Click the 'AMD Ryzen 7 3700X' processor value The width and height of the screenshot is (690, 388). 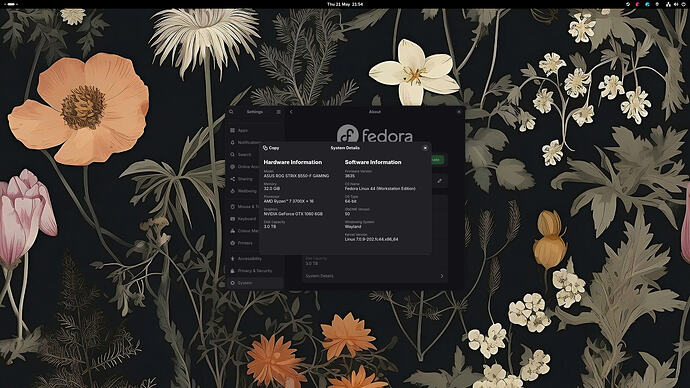click(x=289, y=201)
